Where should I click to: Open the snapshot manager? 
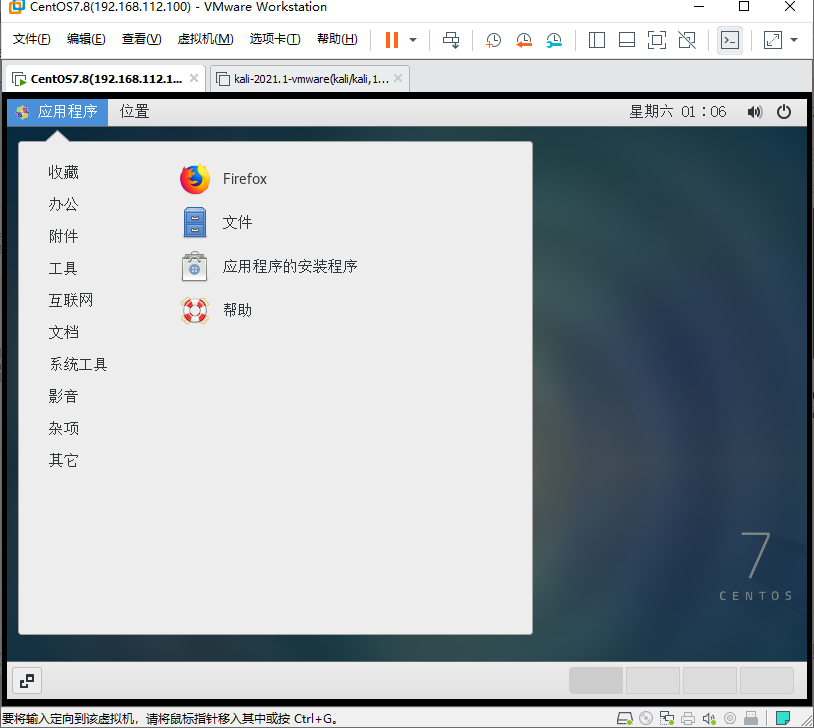(x=554, y=40)
